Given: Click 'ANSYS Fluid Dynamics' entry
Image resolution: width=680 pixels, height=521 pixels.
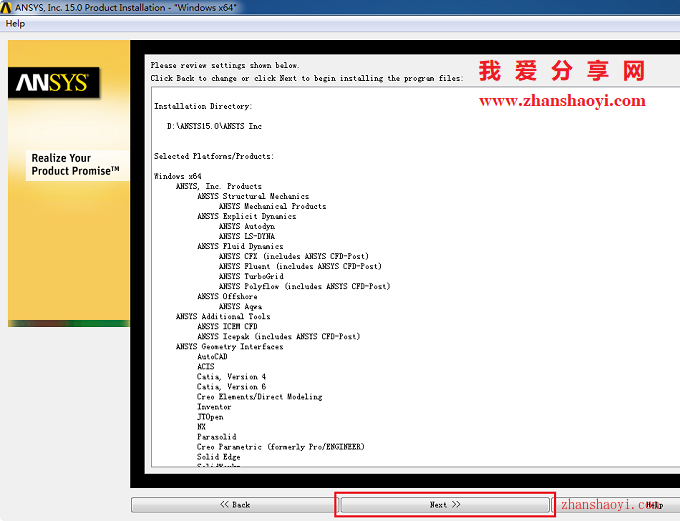Looking at the screenshot, I should click(x=240, y=246).
